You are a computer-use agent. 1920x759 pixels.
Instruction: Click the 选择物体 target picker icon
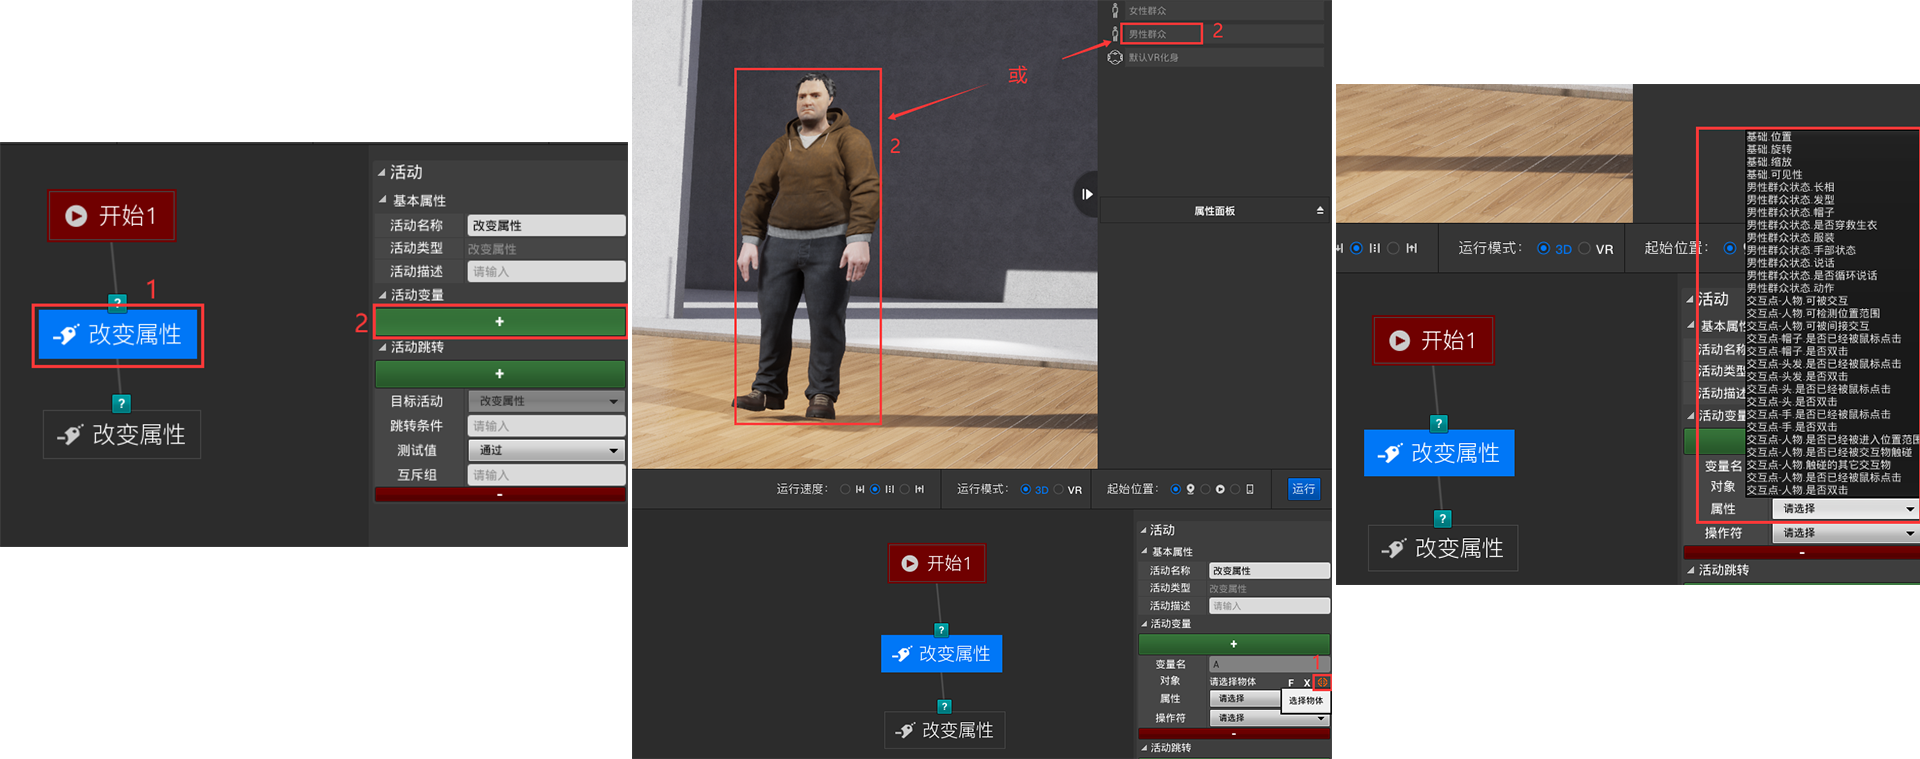pyautogui.click(x=1322, y=682)
